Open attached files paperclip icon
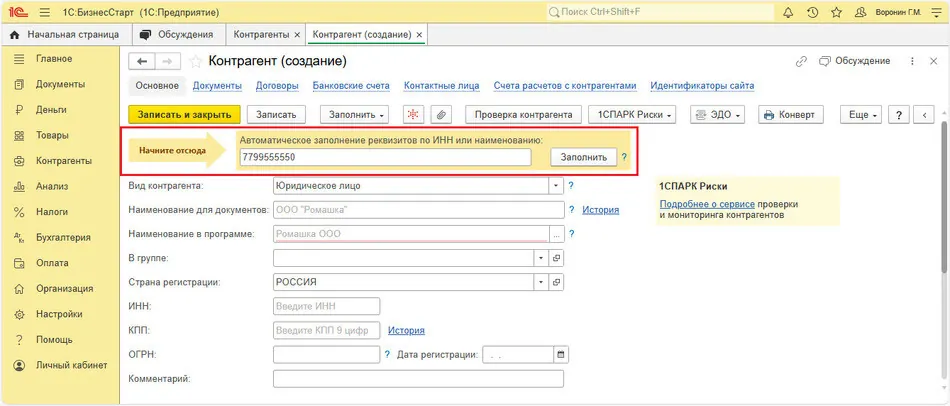Screen dimensions: 950x406 [x=442, y=115]
